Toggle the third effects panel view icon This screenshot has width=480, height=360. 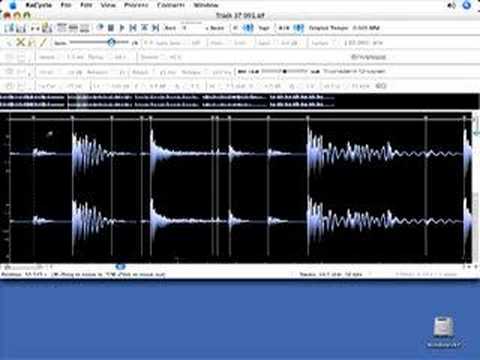(x=84, y=28)
